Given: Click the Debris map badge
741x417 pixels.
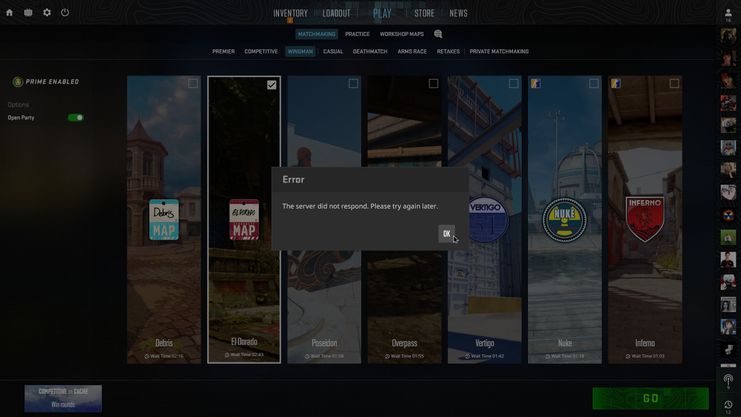Looking at the screenshot, I should 164,219.
